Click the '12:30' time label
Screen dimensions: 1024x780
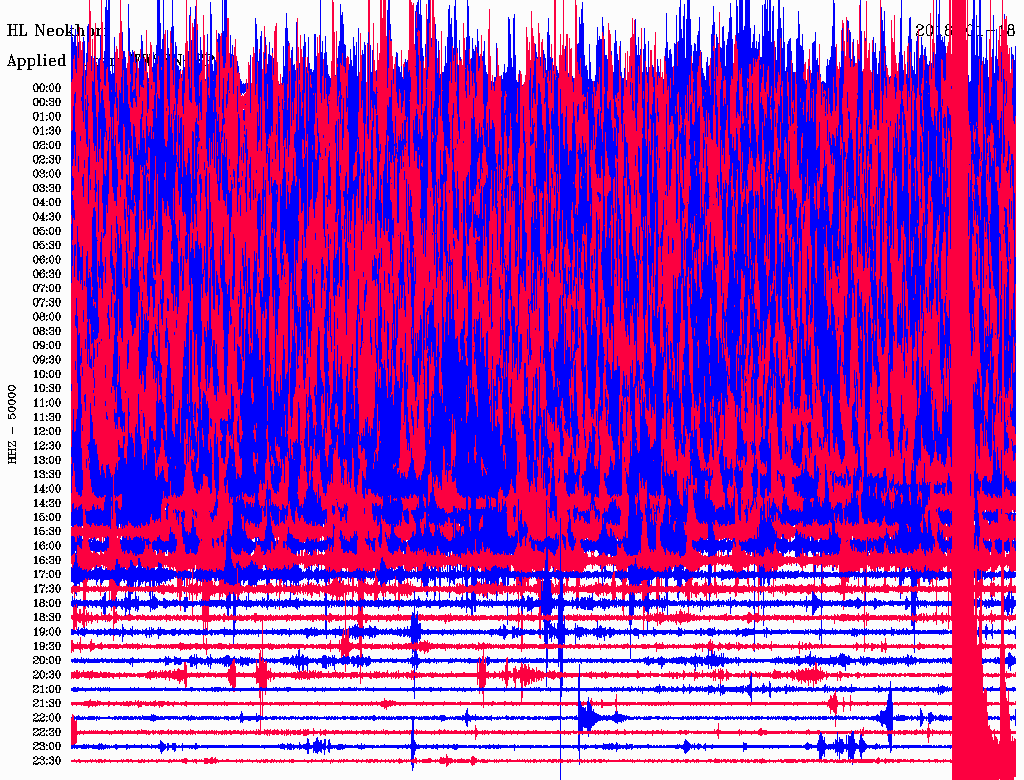pyautogui.click(x=47, y=446)
